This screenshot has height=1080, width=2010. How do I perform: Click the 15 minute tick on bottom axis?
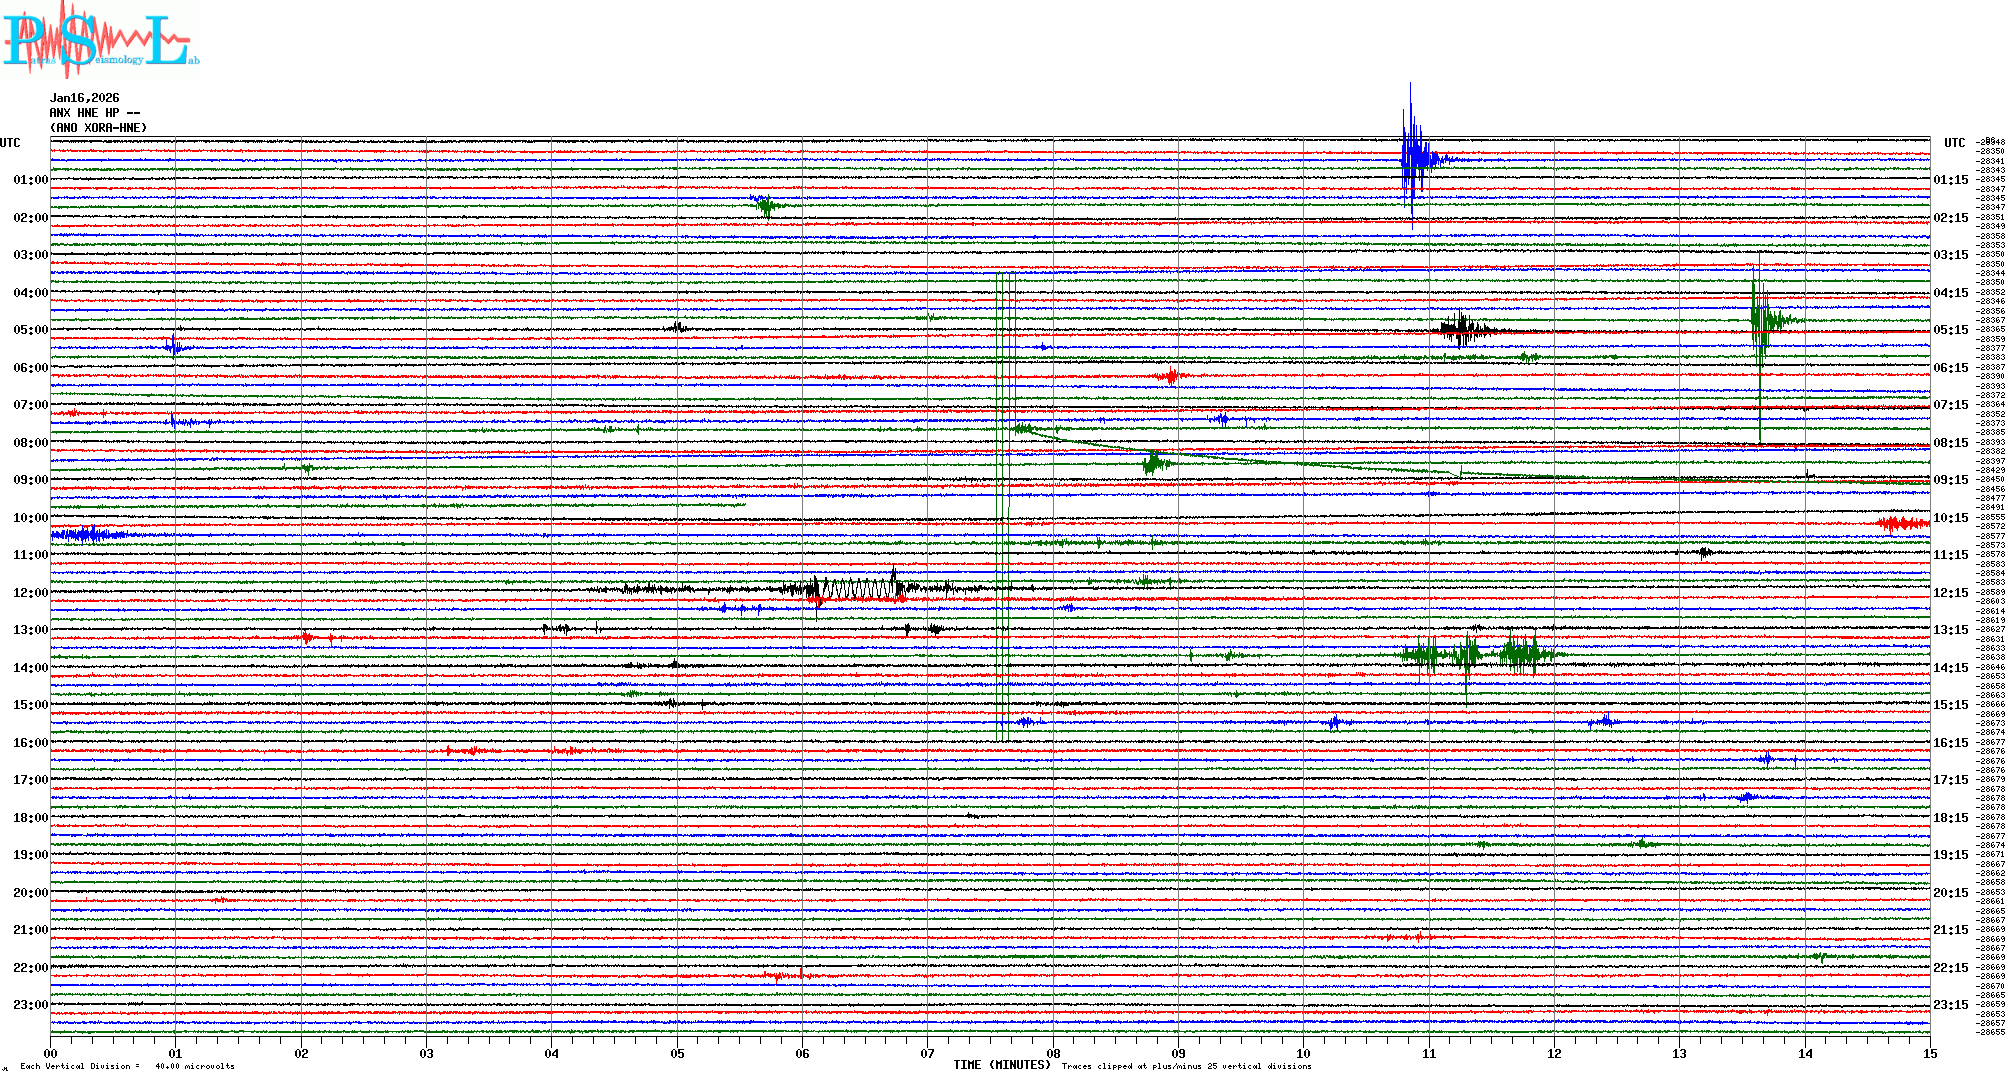[1929, 1053]
